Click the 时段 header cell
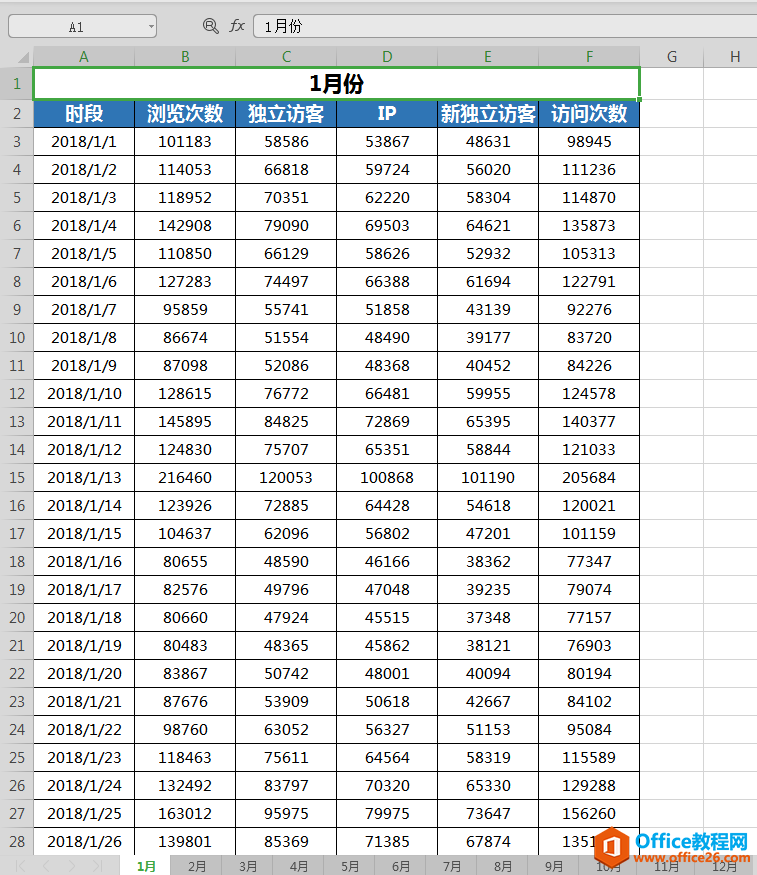Screen dimensions: 757x875 pyautogui.click(x=84, y=114)
